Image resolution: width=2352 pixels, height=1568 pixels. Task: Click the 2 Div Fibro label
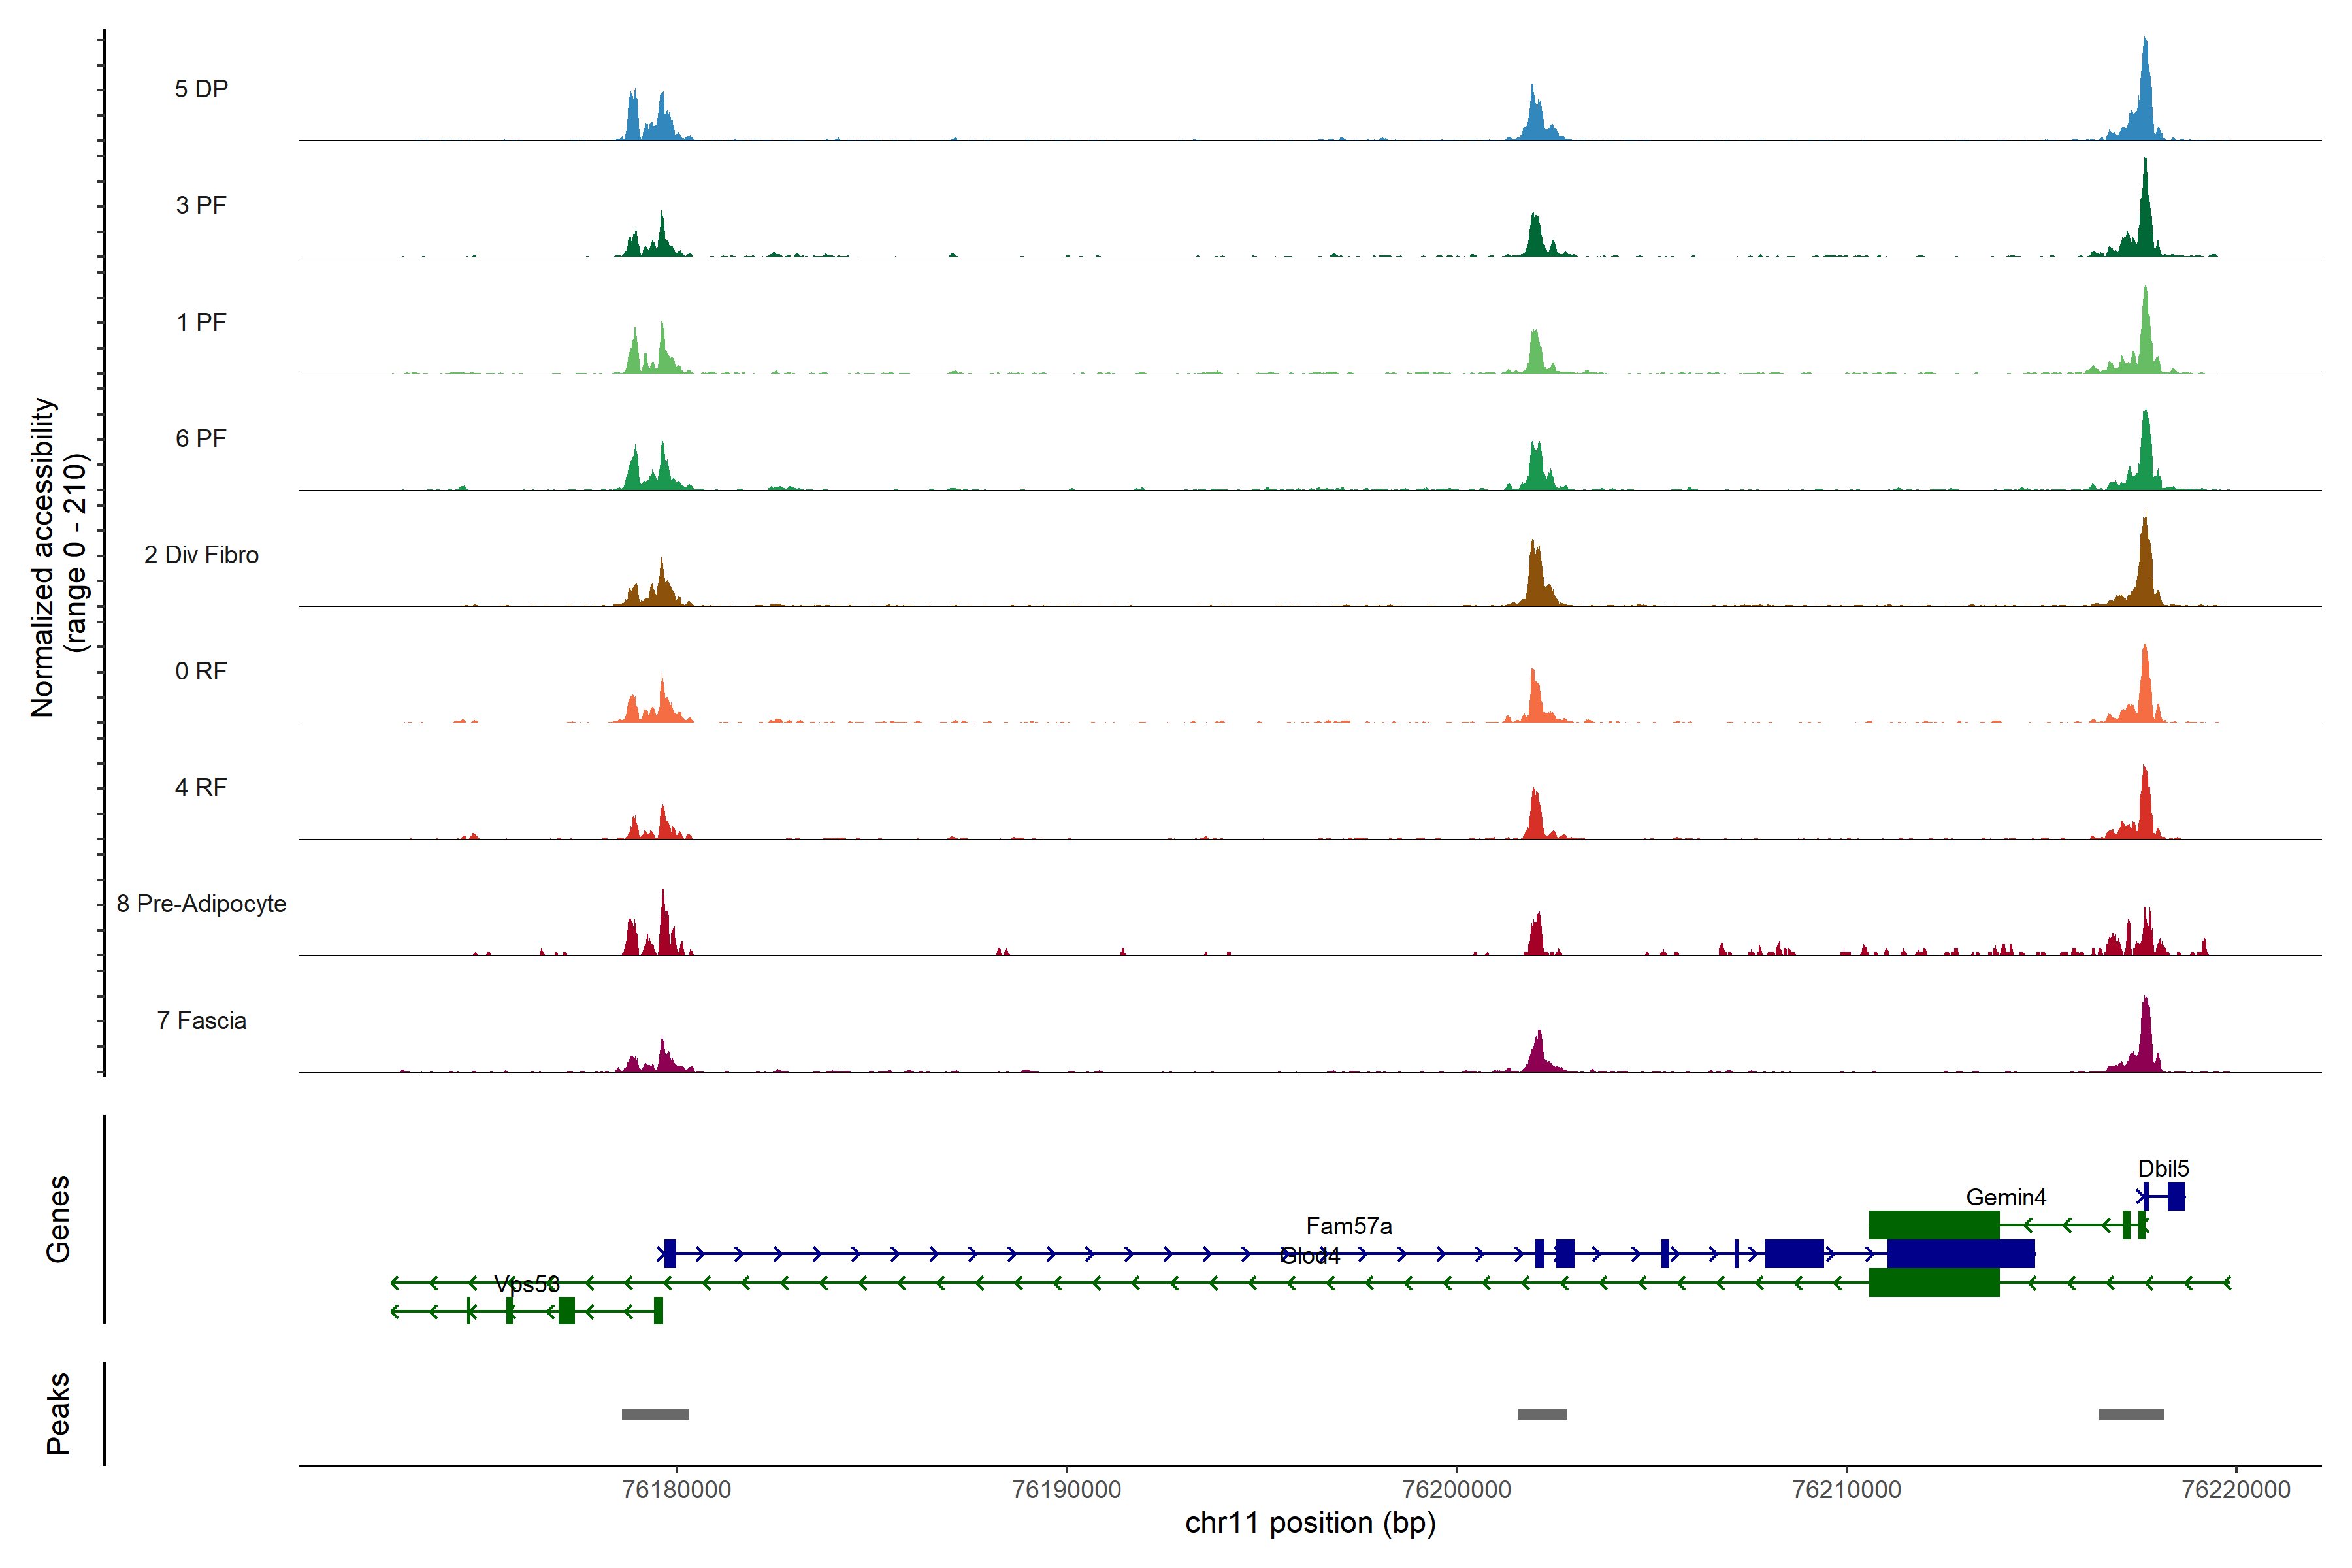(x=201, y=555)
